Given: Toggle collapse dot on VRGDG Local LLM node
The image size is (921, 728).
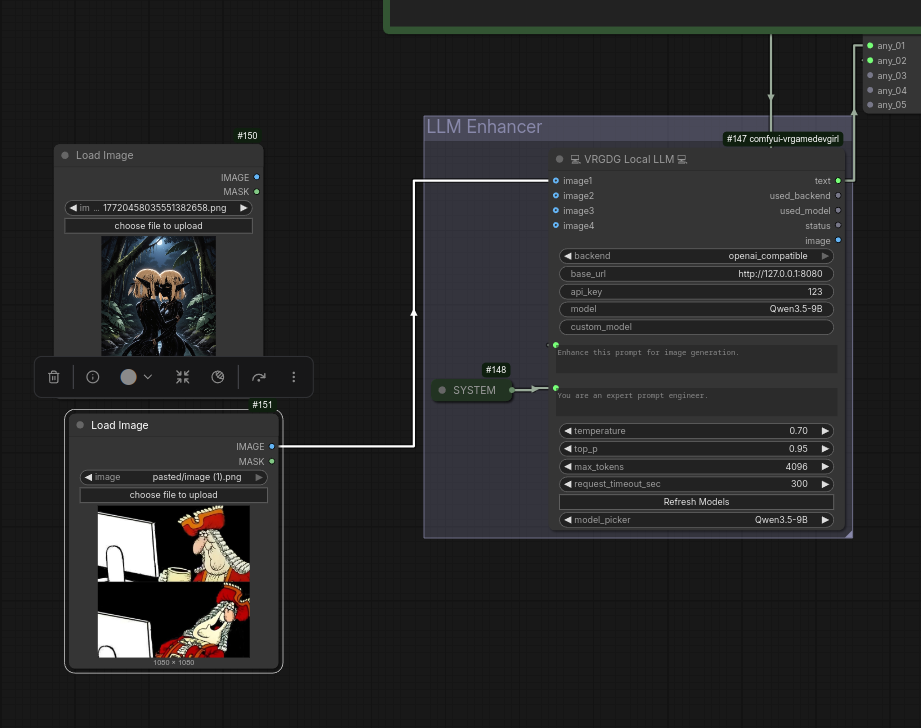Looking at the screenshot, I should (x=560, y=159).
